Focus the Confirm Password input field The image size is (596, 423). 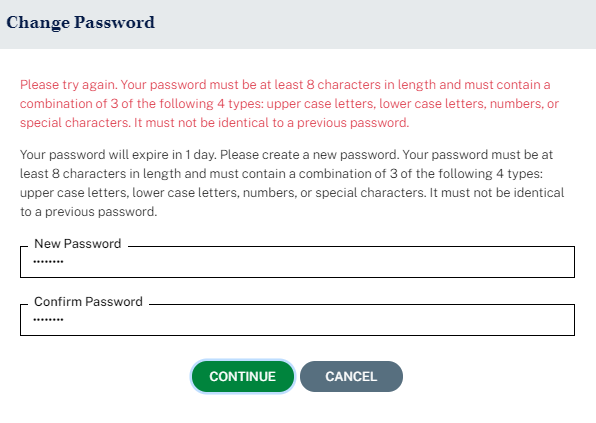click(297, 320)
